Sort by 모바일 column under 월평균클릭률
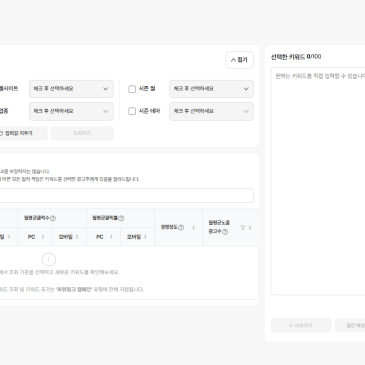 pyautogui.click(x=145, y=237)
